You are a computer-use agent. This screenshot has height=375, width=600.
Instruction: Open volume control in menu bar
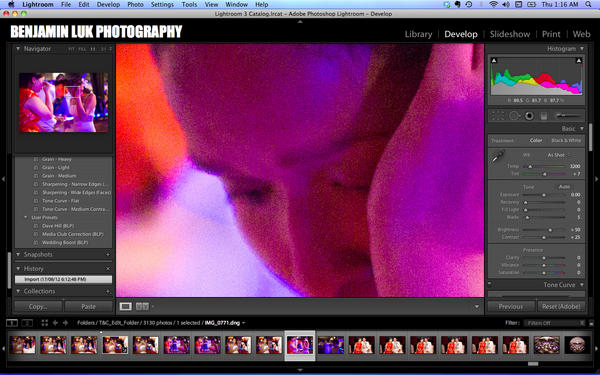(x=506, y=5)
